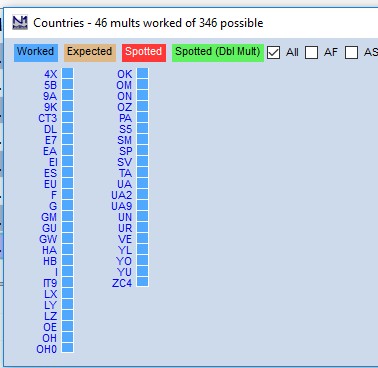Select the OZ country prefix

click(124, 107)
